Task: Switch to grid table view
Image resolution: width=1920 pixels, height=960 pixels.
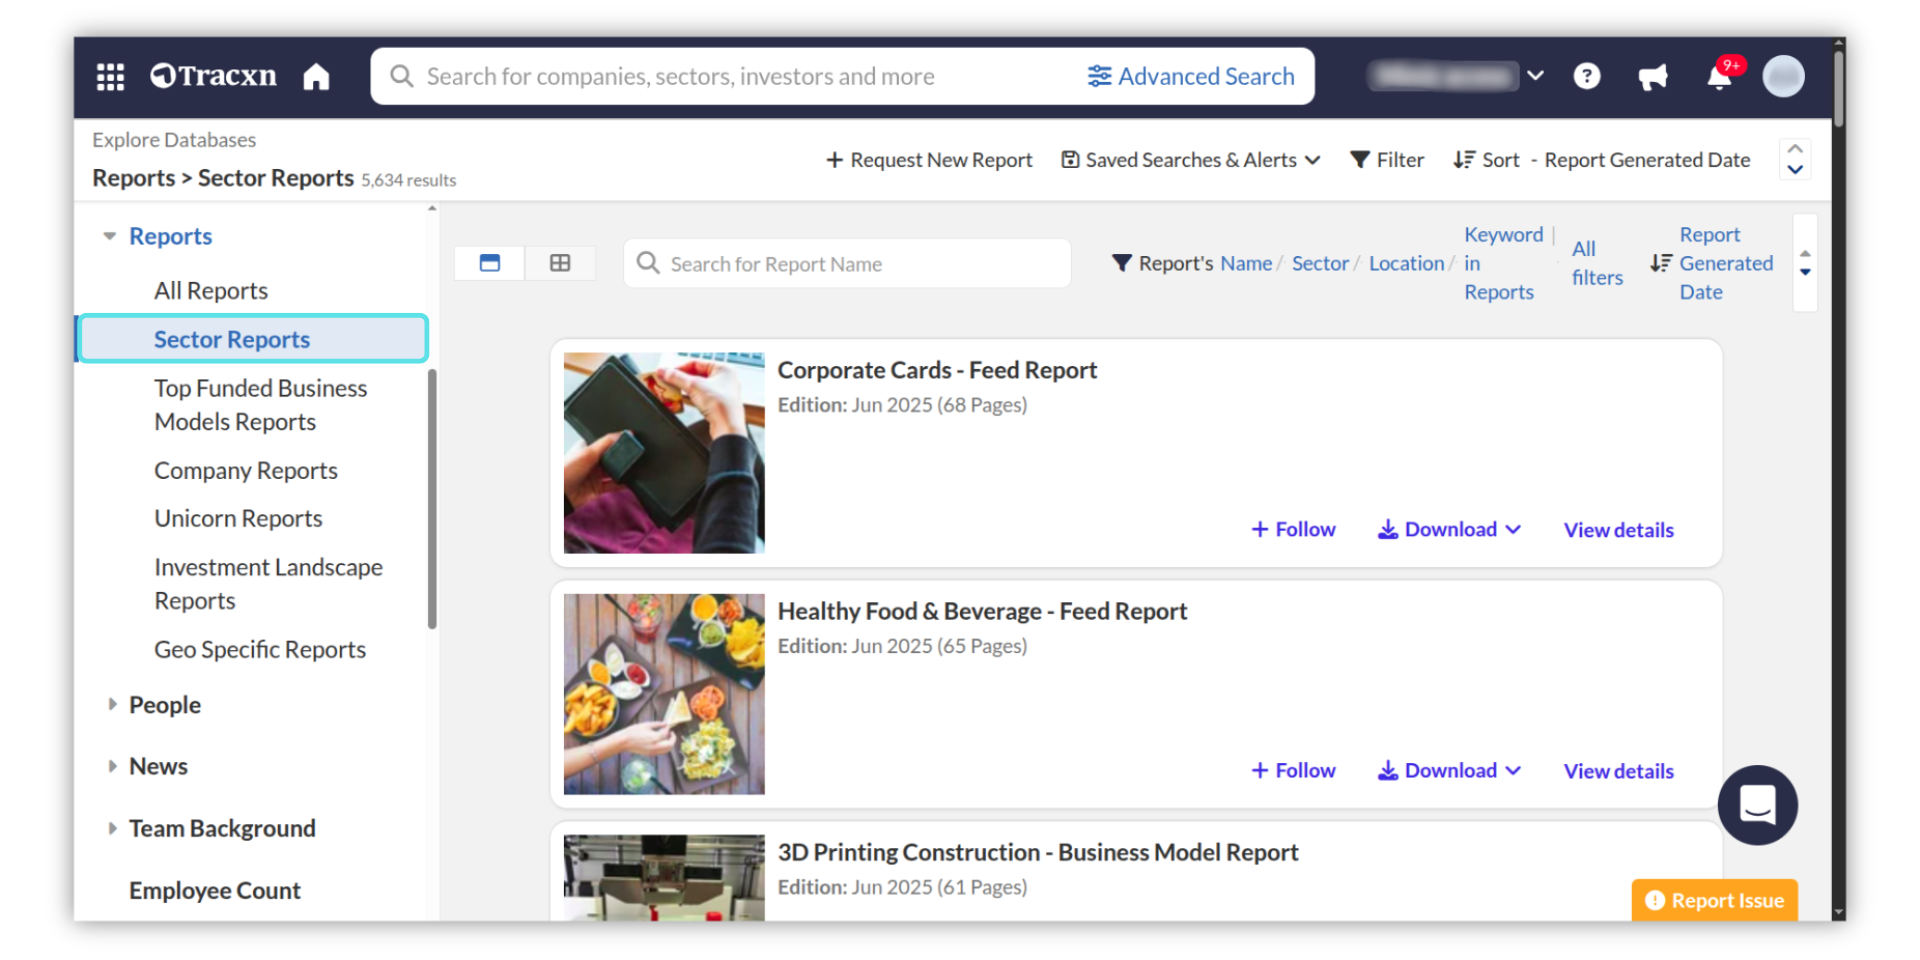Action: point(560,263)
